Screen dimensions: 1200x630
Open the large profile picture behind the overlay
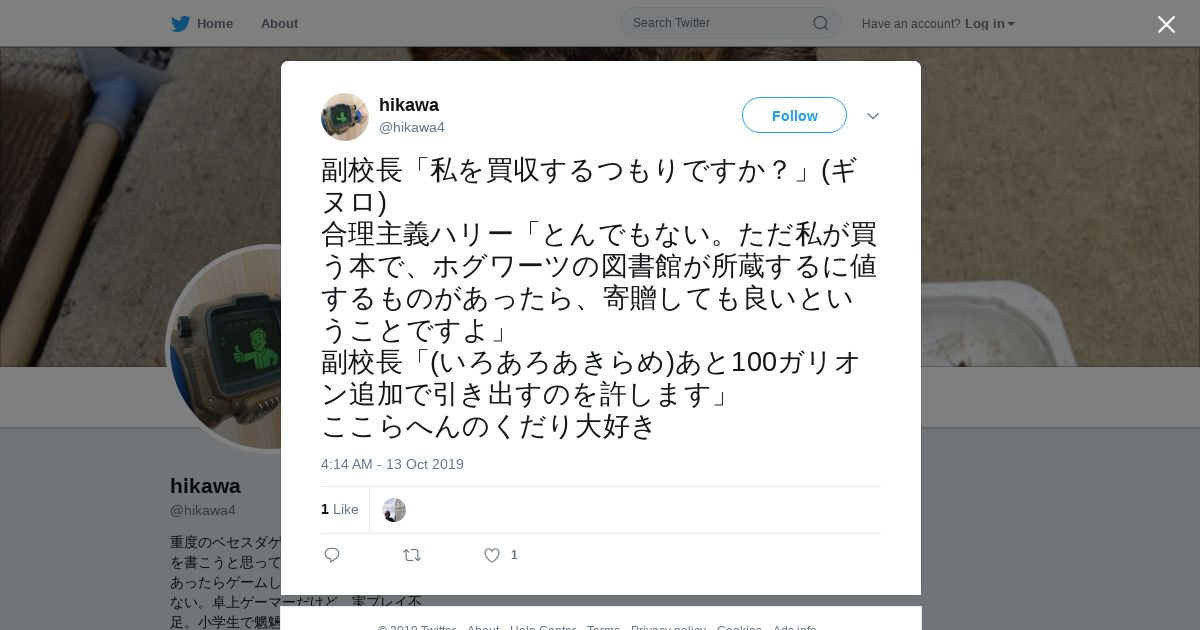pyautogui.click(x=225, y=349)
